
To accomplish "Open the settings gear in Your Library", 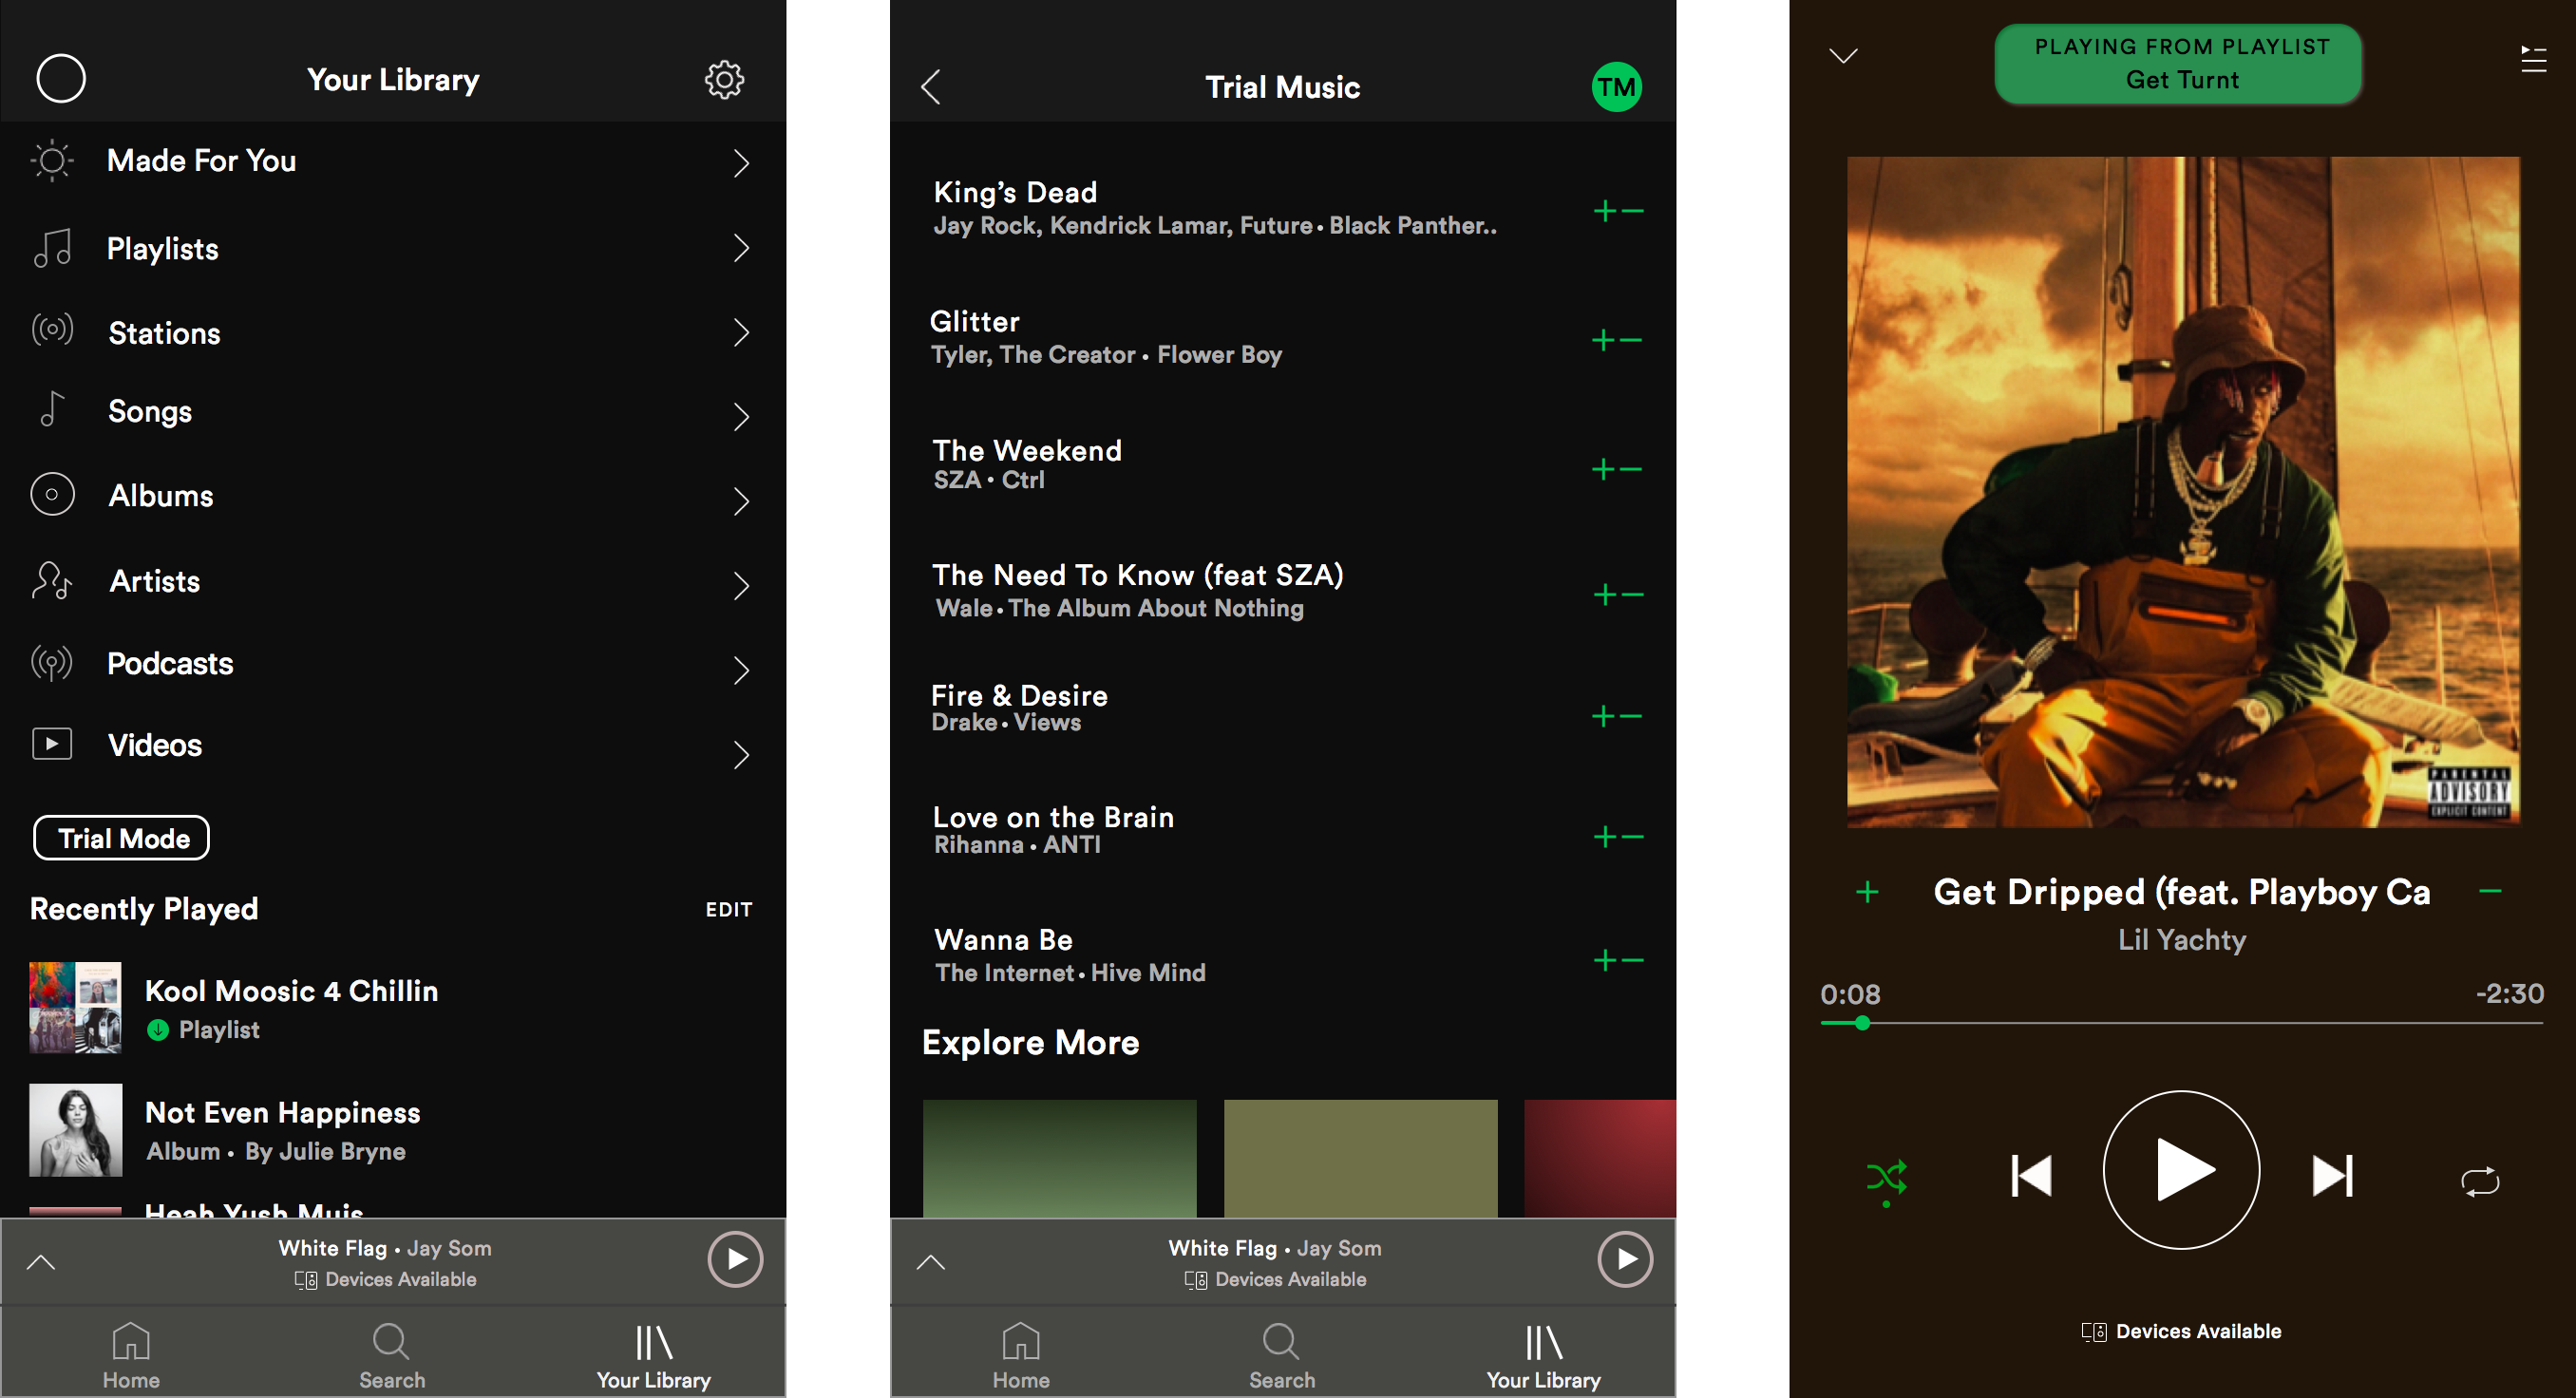I will (x=724, y=79).
